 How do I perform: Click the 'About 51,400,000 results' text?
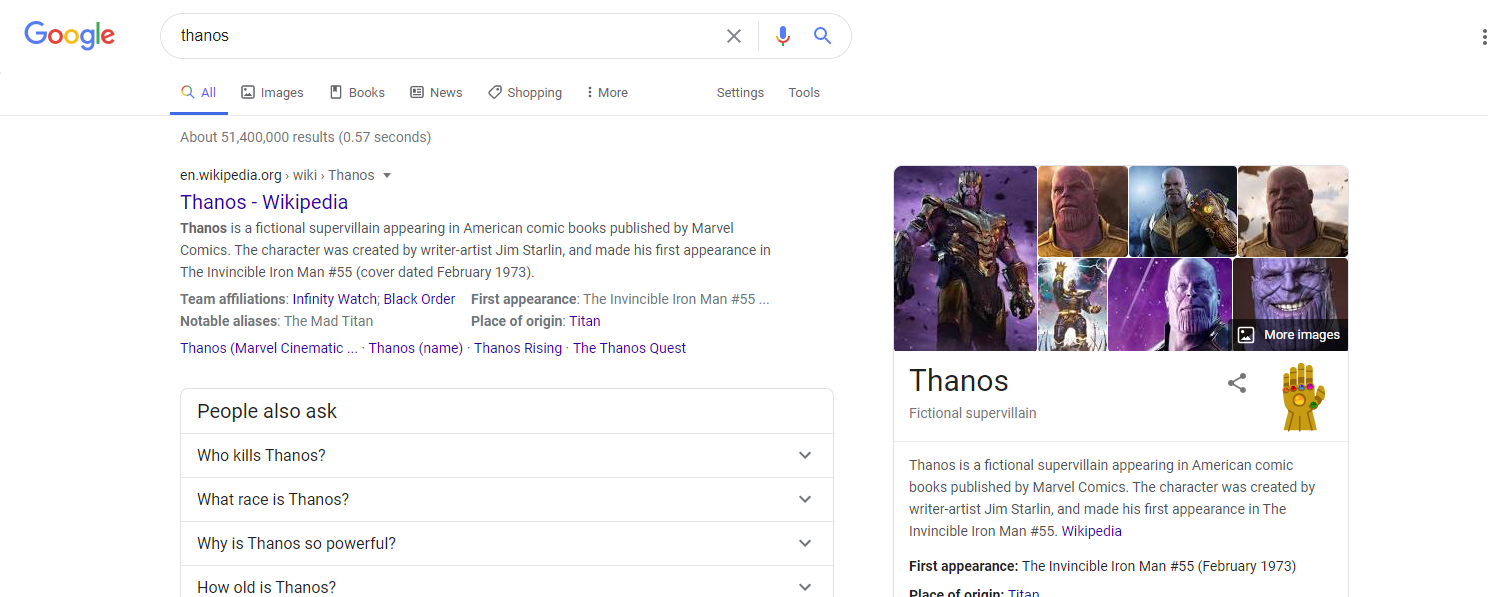(306, 137)
